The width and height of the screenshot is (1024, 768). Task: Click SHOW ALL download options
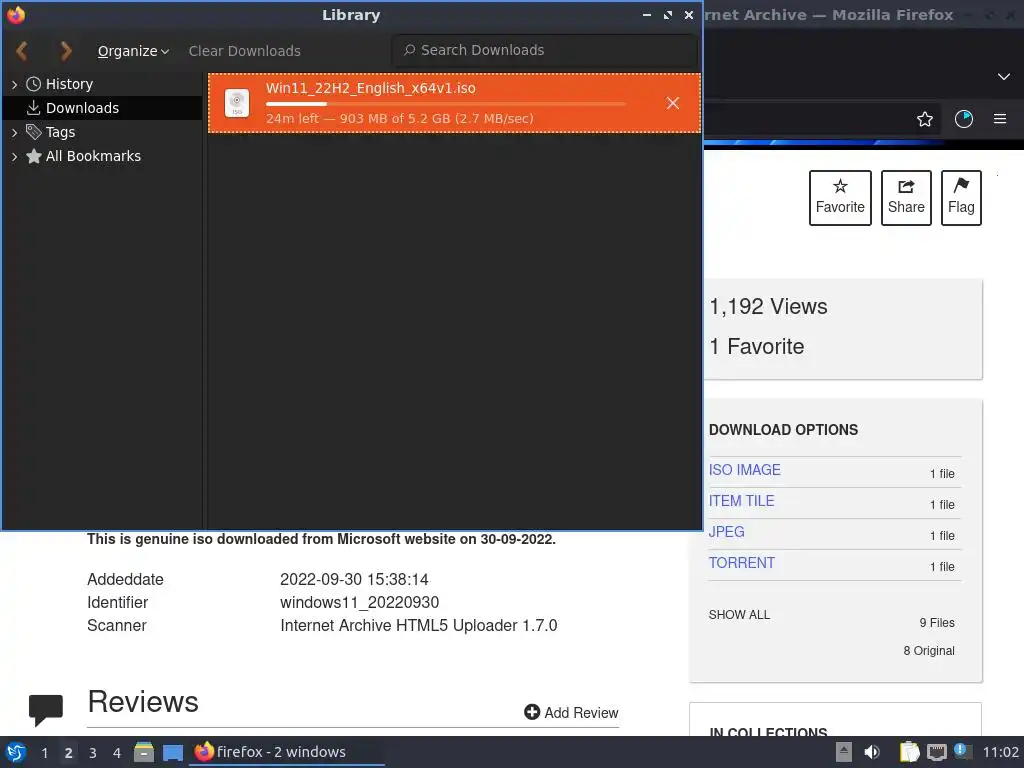[739, 615]
